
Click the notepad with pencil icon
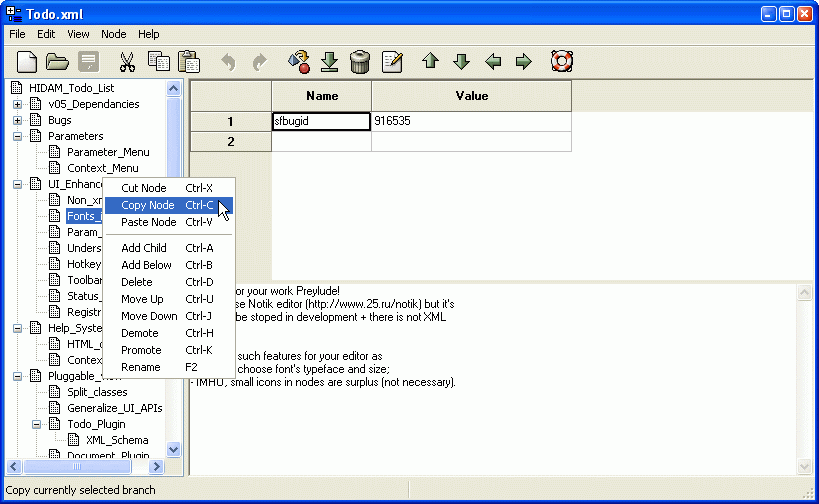tap(392, 62)
